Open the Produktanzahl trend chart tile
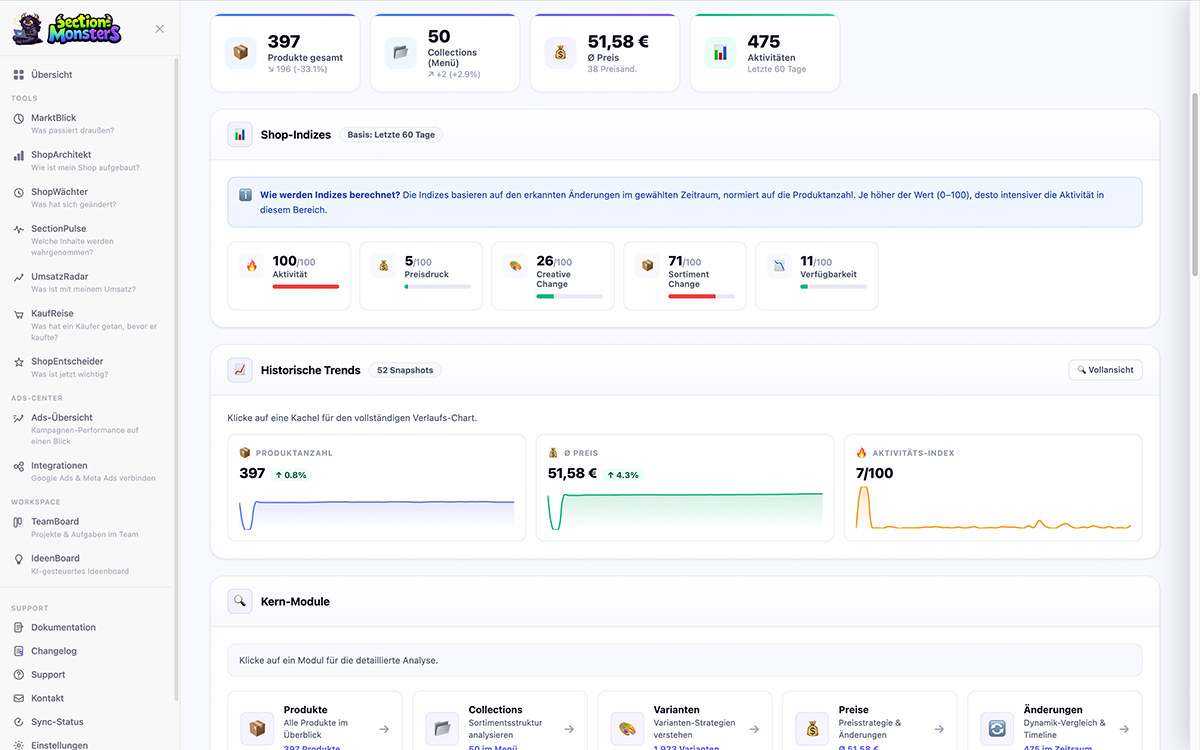This screenshot has width=1200, height=750. pyautogui.click(x=377, y=488)
